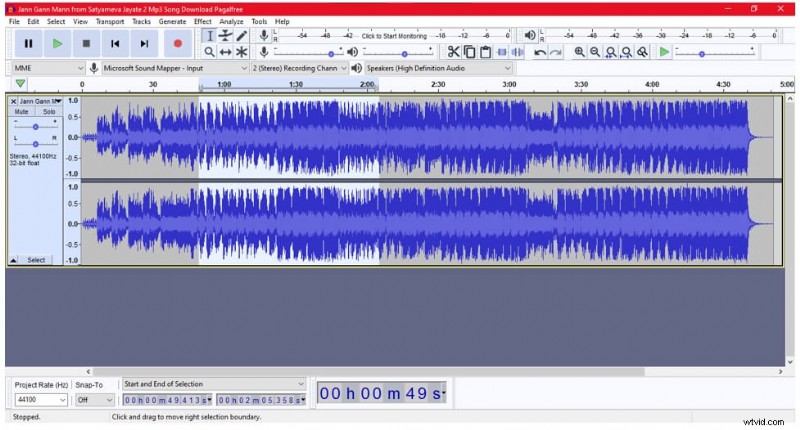Open the Speakers playback device dropdown
The width and height of the screenshot is (800, 430).
click(438, 68)
